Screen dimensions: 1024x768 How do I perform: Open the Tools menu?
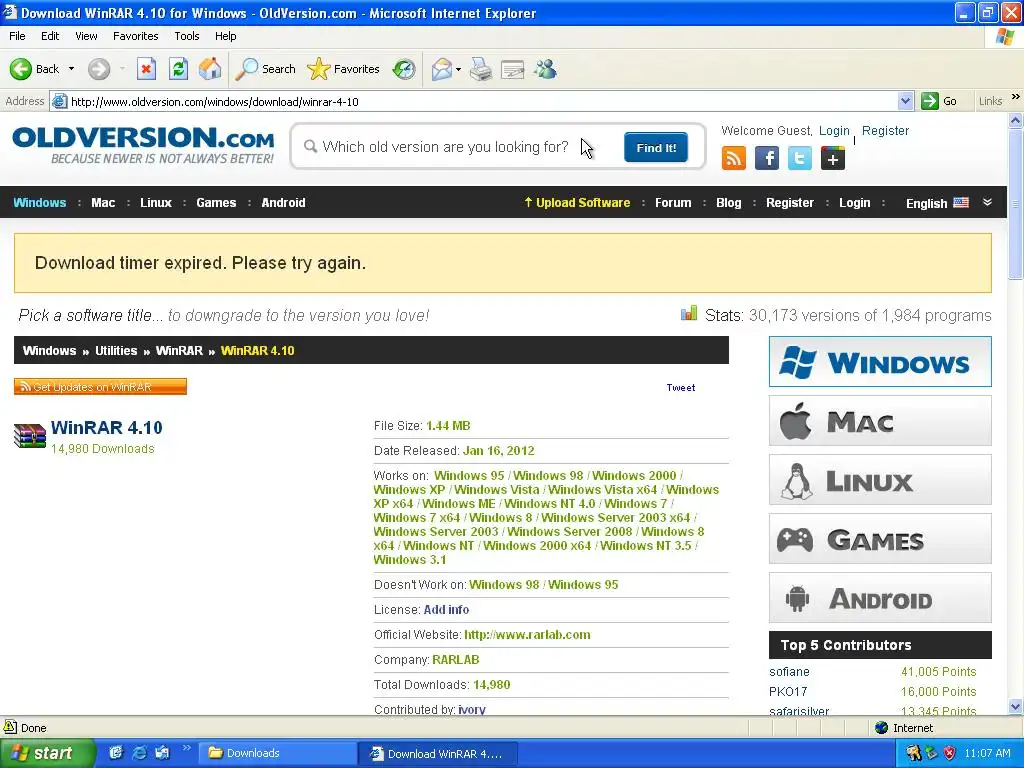(187, 36)
